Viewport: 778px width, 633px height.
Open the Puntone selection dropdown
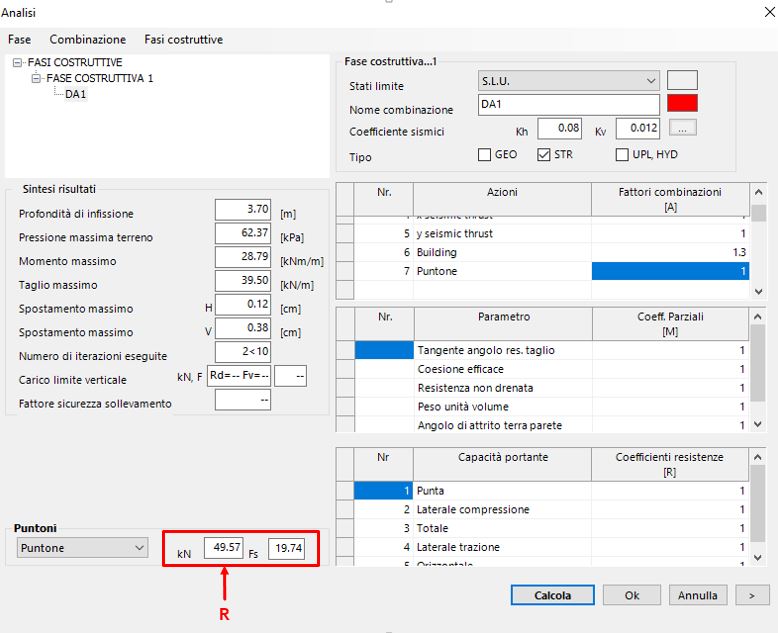139,548
